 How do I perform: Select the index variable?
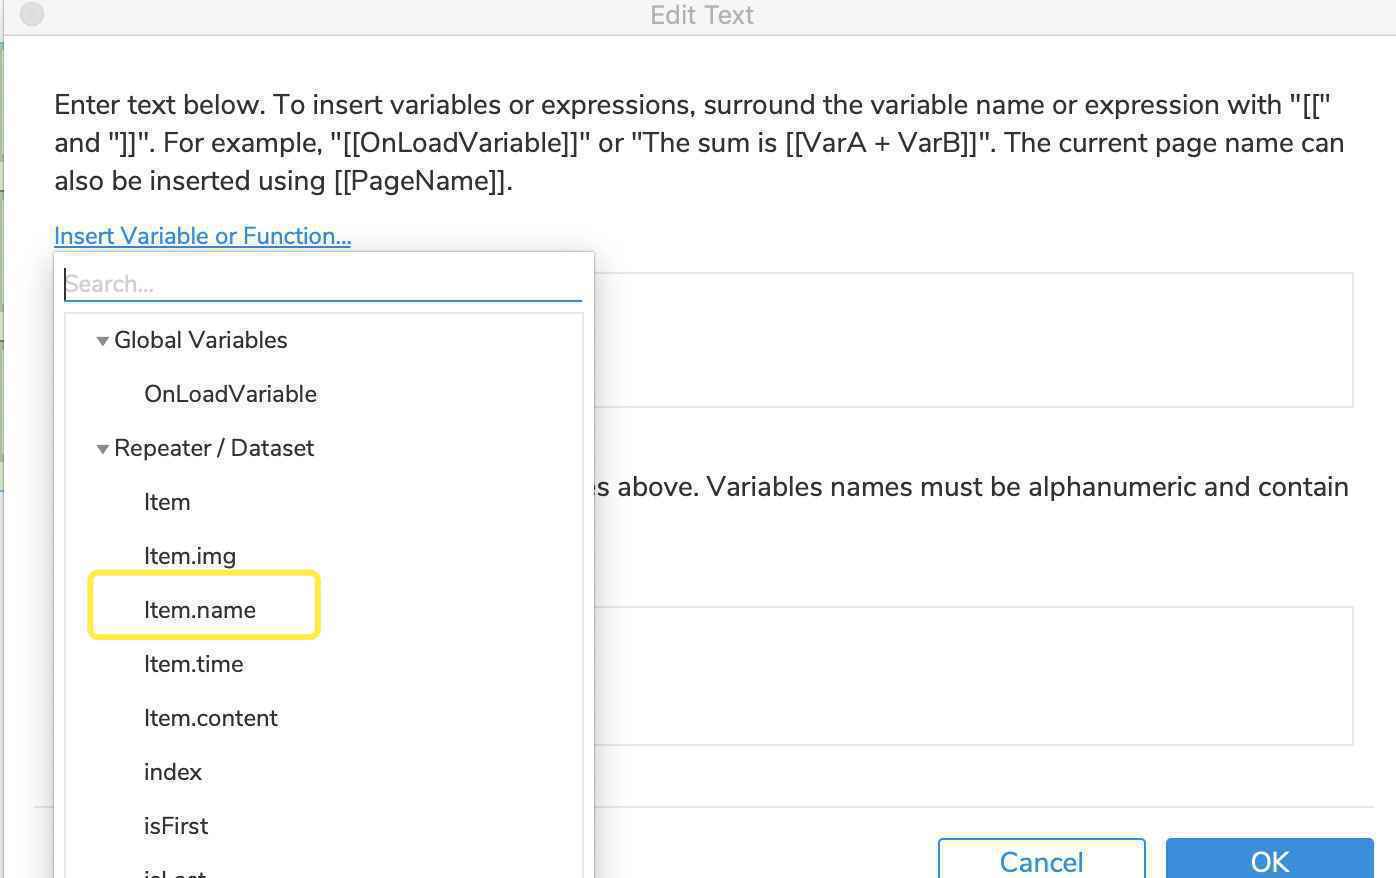pyautogui.click(x=173, y=772)
